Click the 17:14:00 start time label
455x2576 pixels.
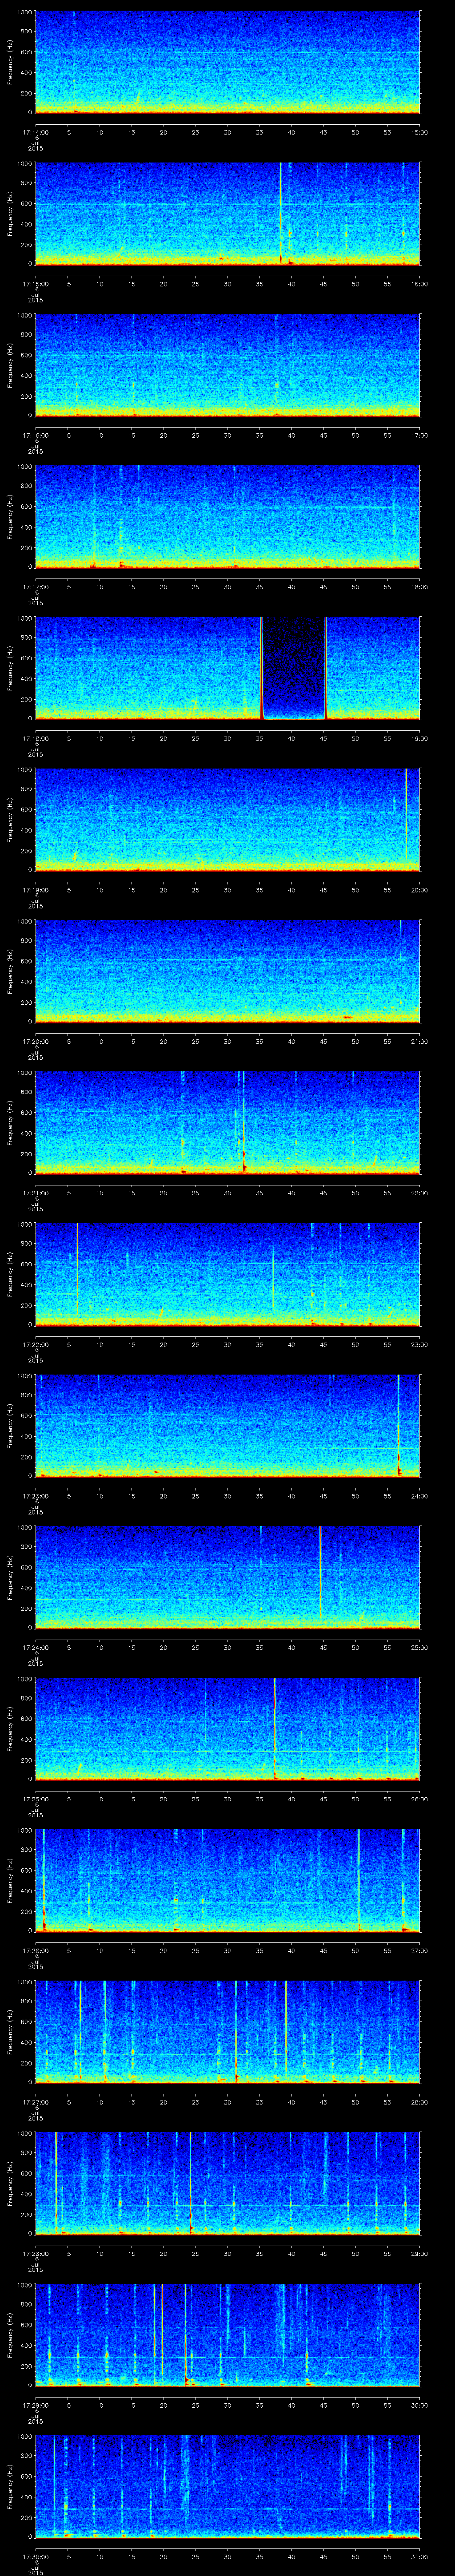tap(35, 132)
